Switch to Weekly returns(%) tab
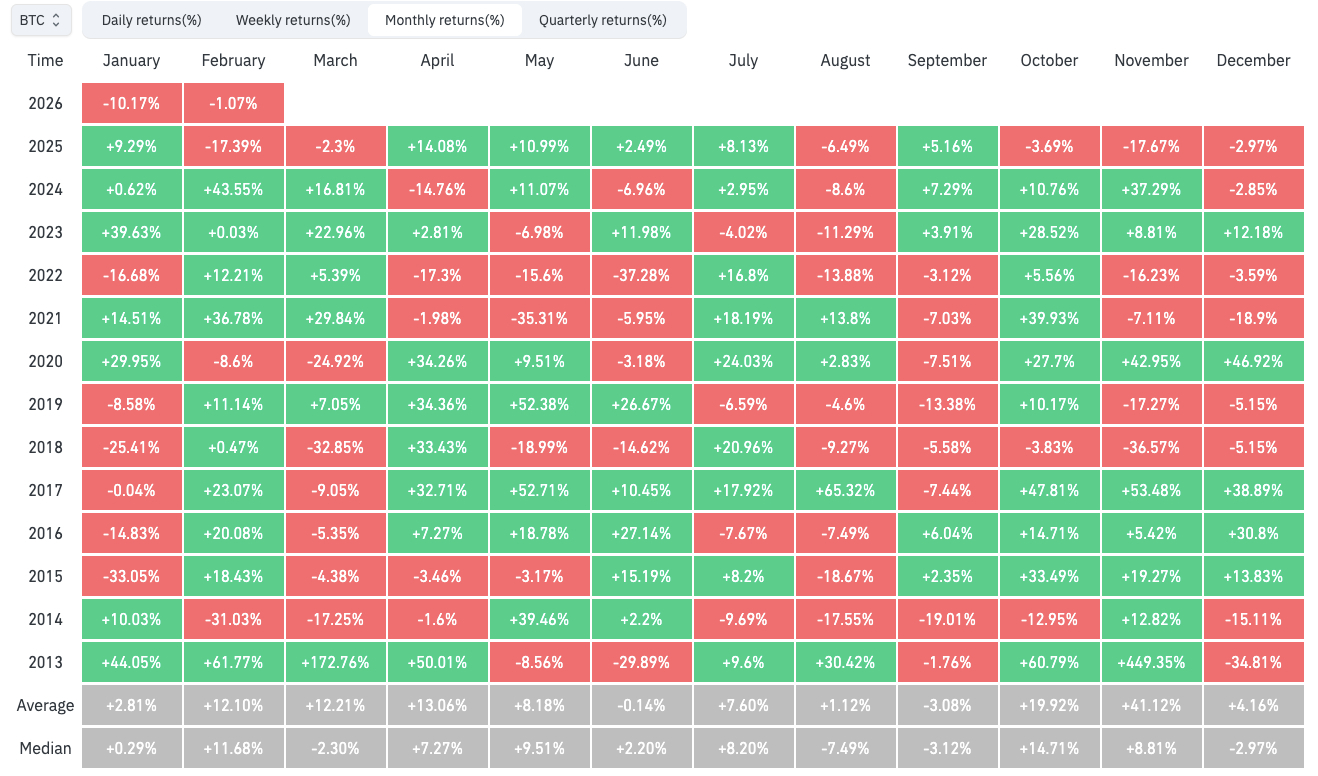Image resolution: width=1318 pixels, height=776 pixels. [293, 20]
